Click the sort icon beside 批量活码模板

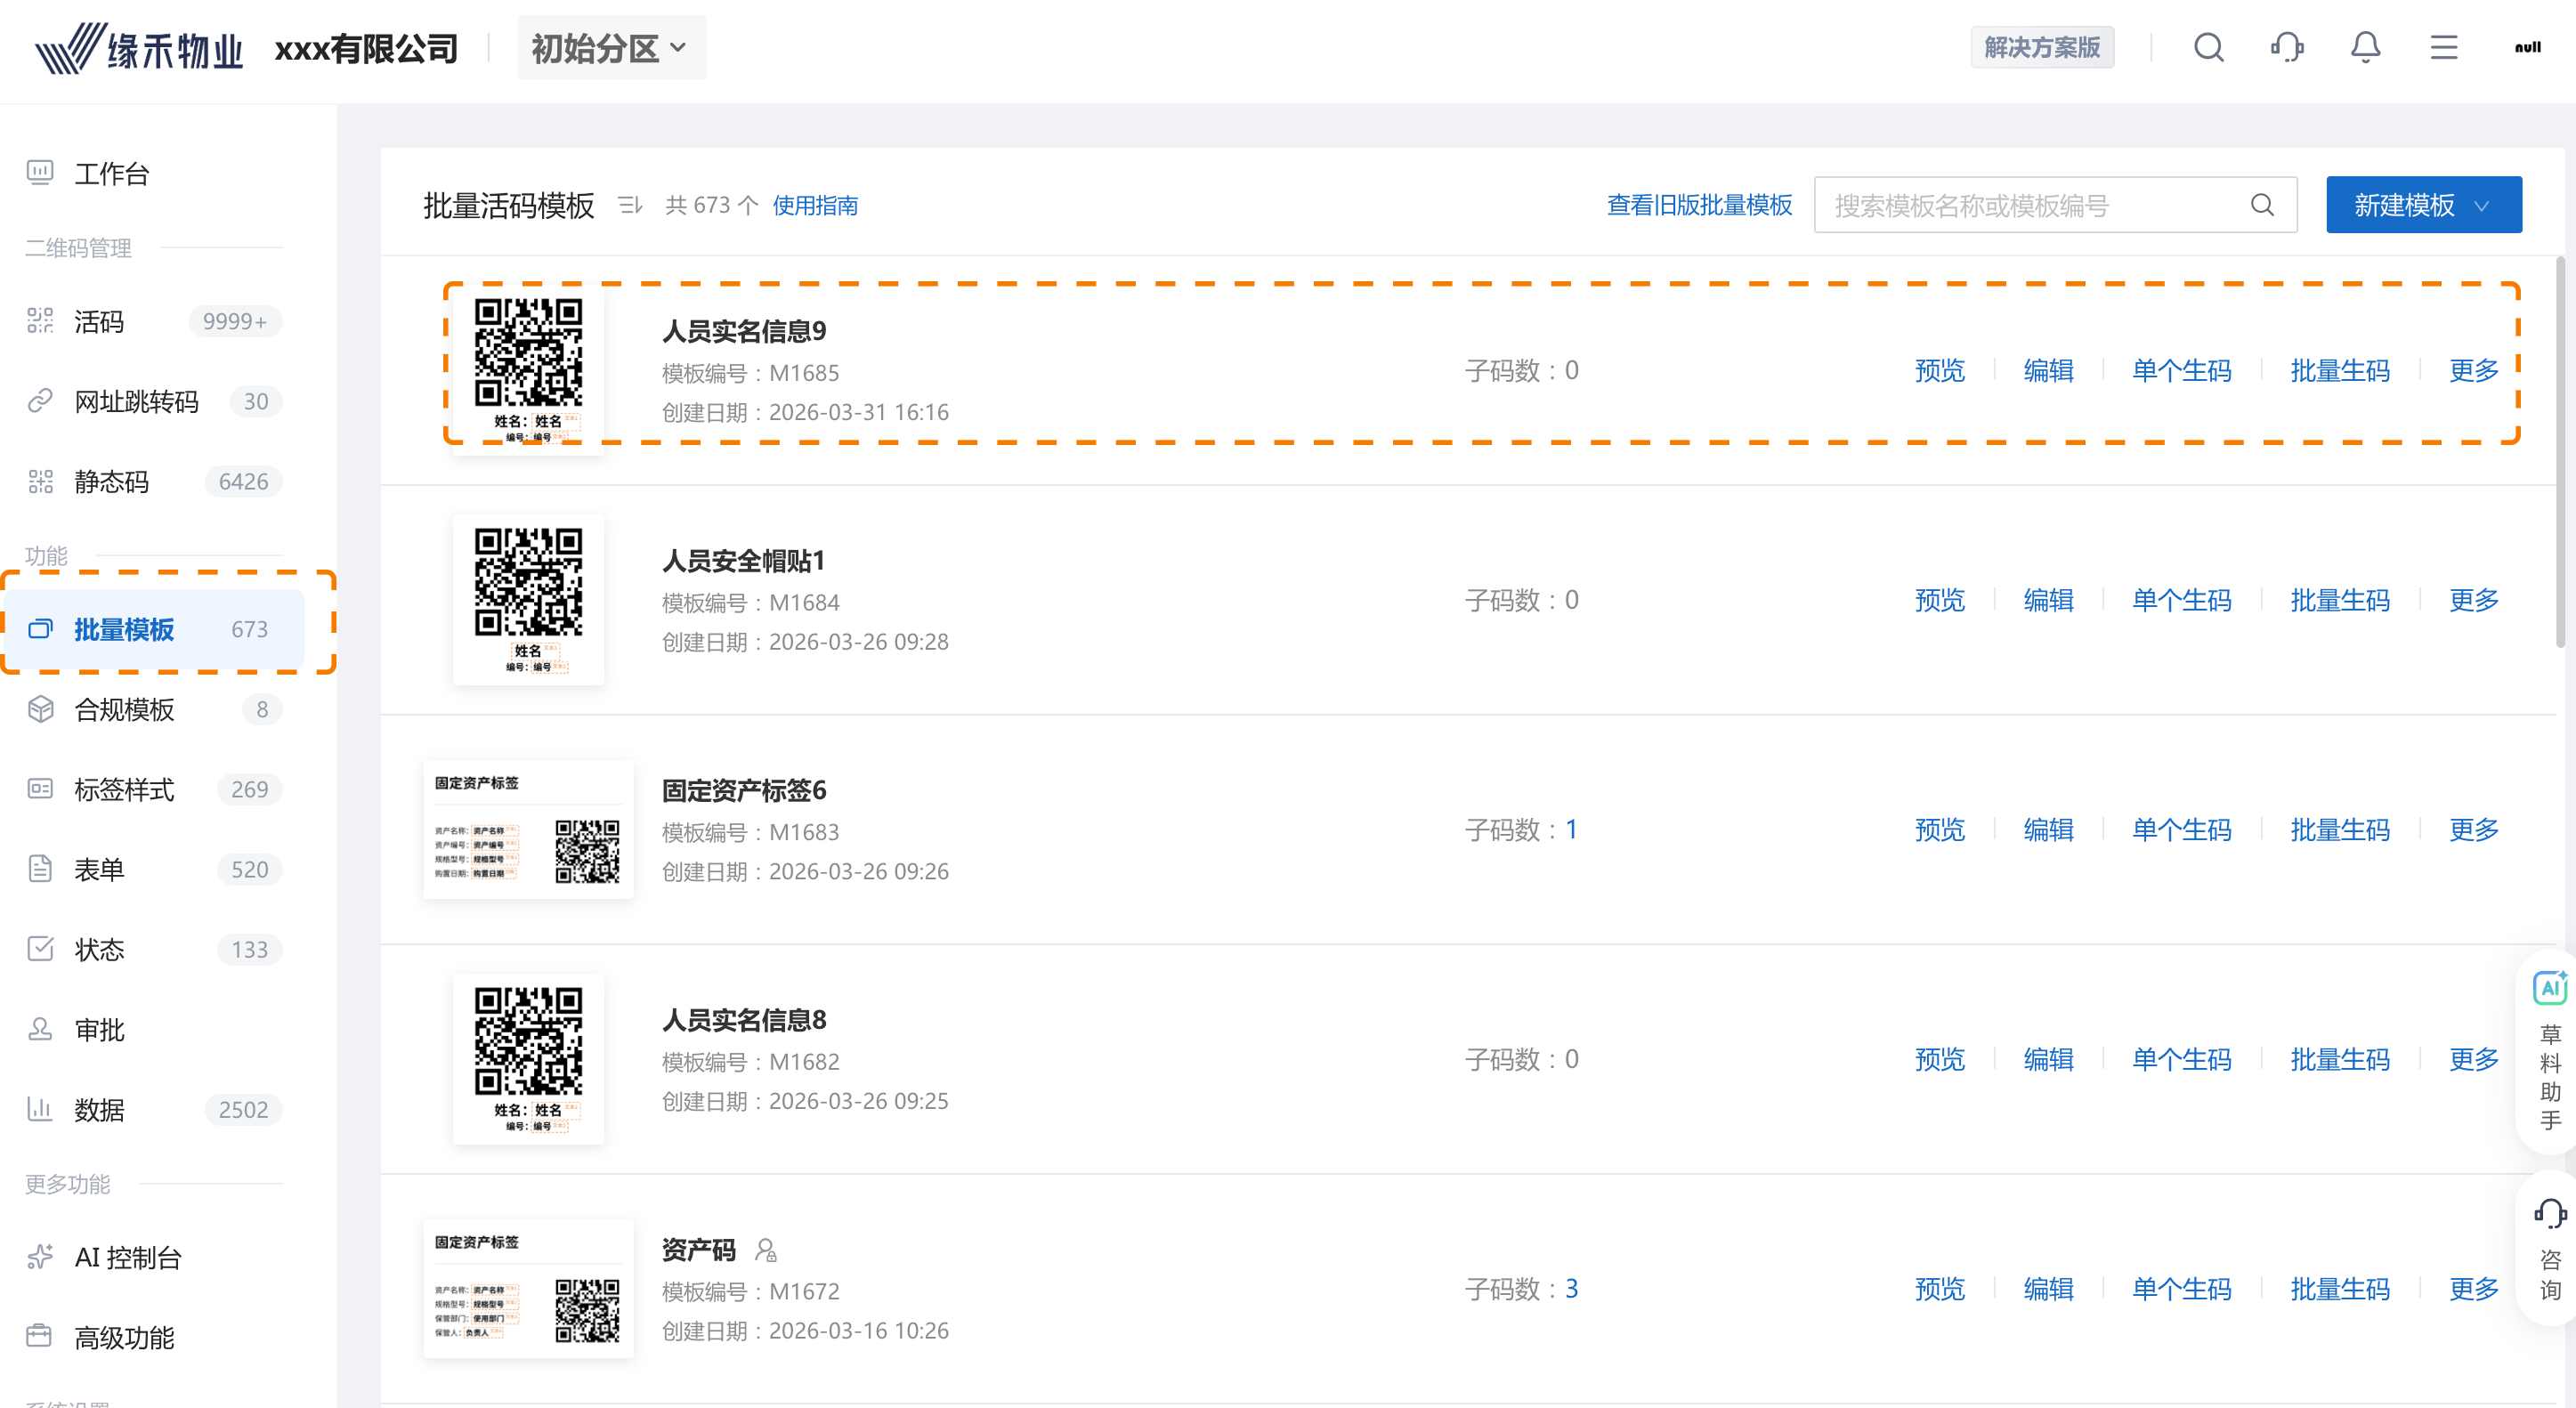630,205
